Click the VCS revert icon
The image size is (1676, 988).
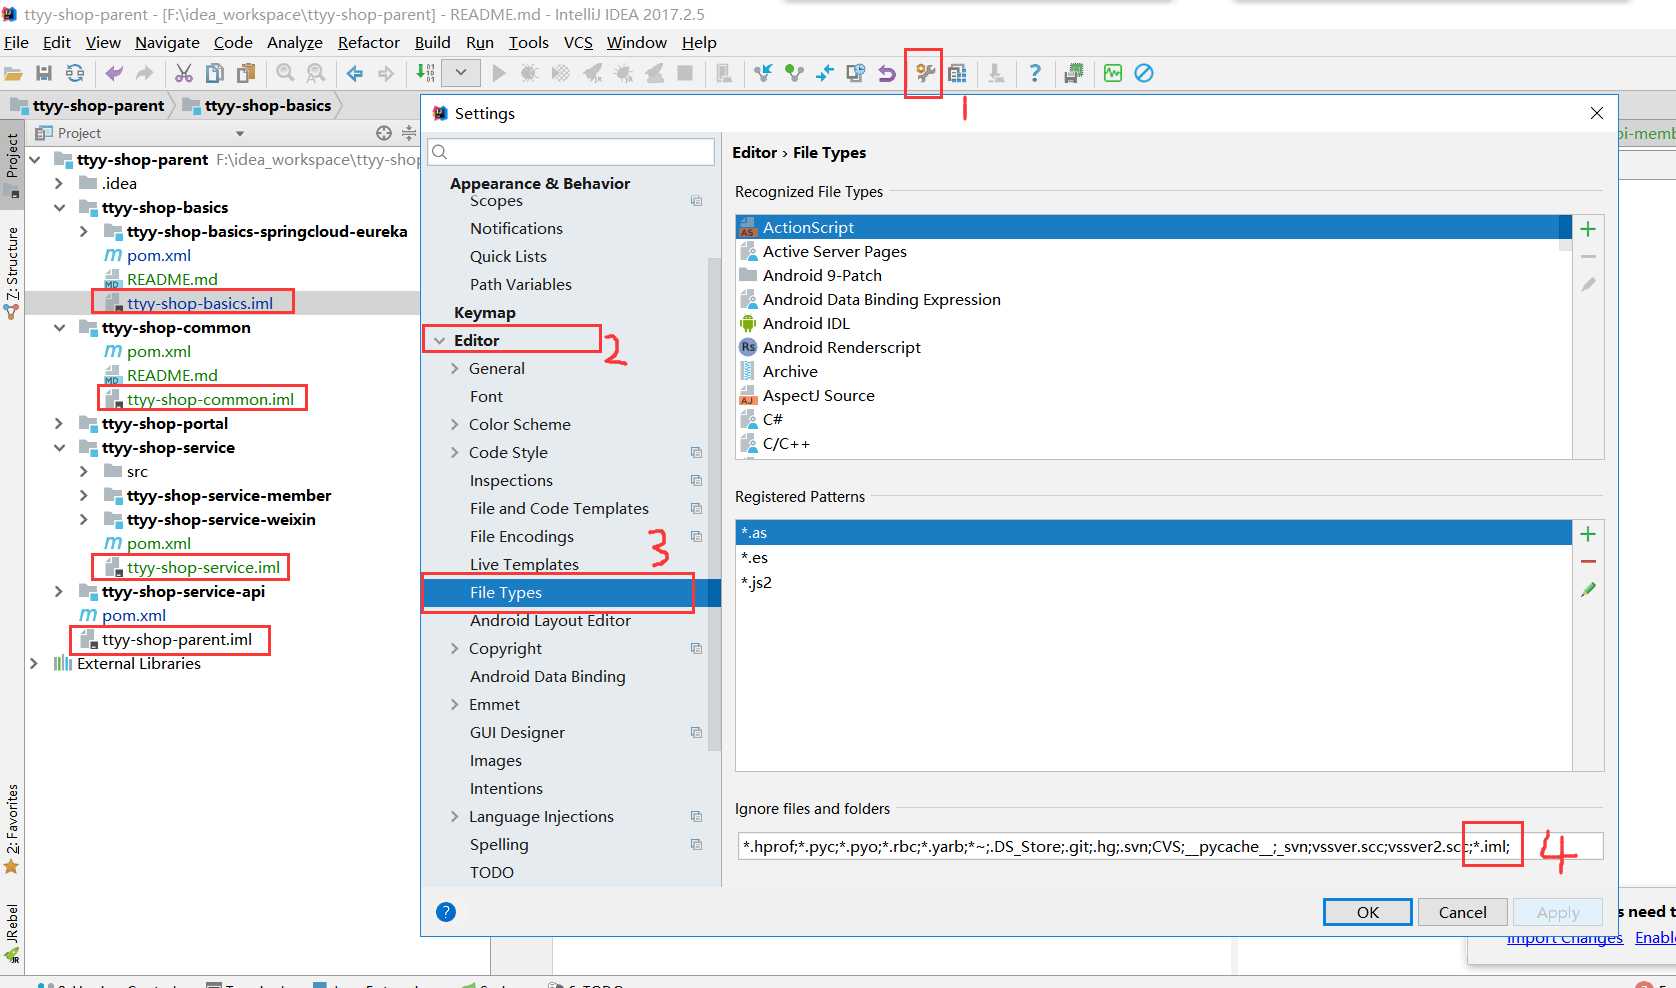[x=886, y=73]
